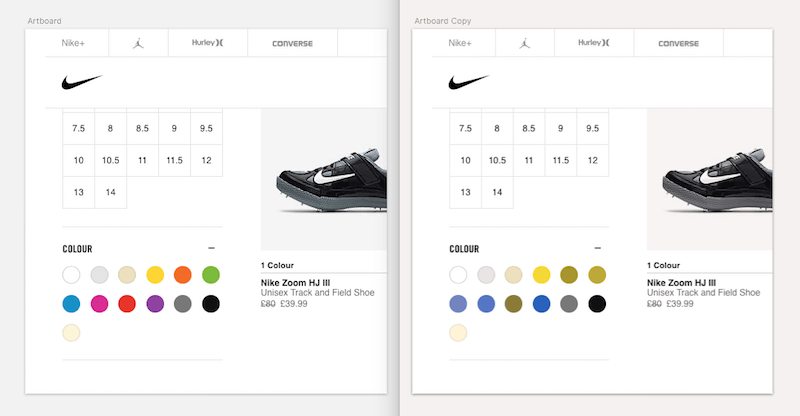
Task: Open the Hurley tab in Artboard
Action: [208, 42]
